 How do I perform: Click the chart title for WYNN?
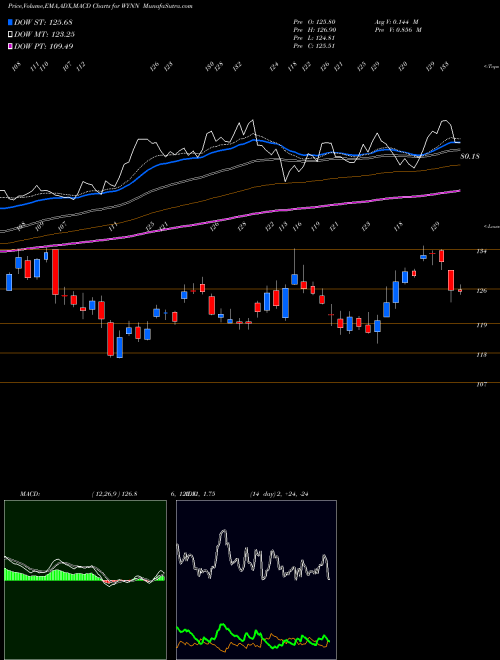[x=101, y=7]
